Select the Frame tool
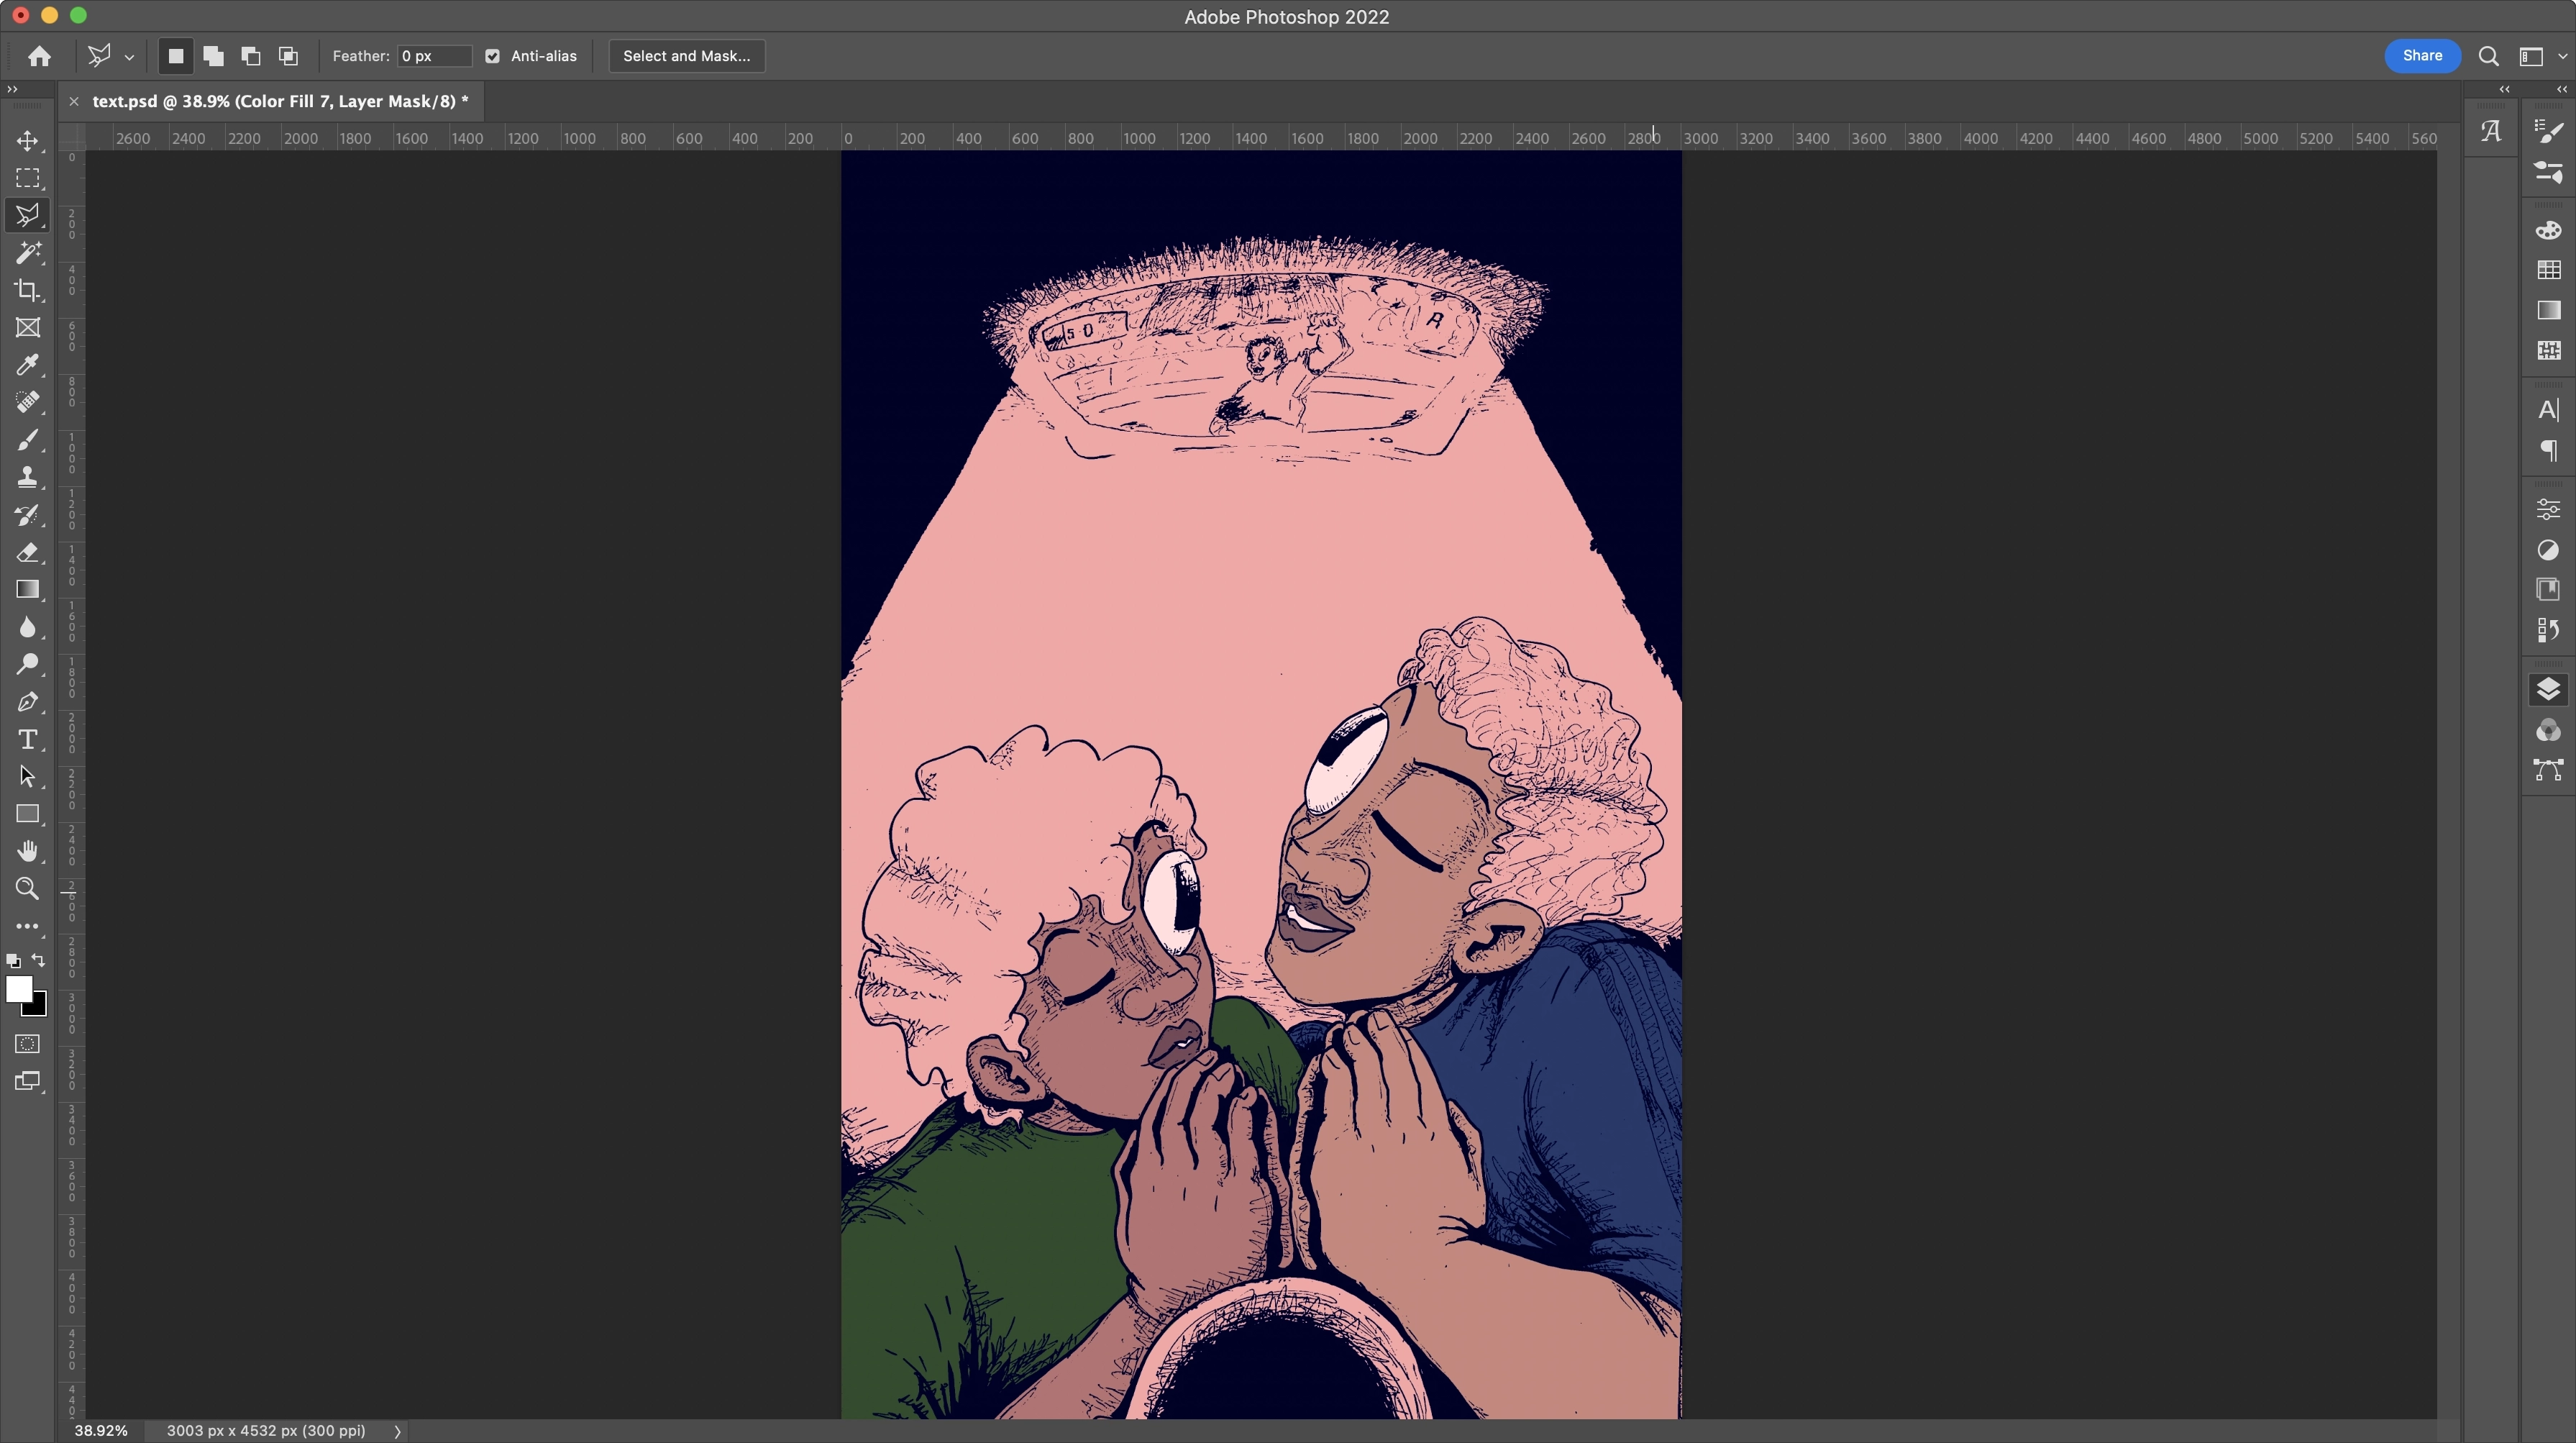Viewport: 2576px width, 1443px height. tap(28, 328)
